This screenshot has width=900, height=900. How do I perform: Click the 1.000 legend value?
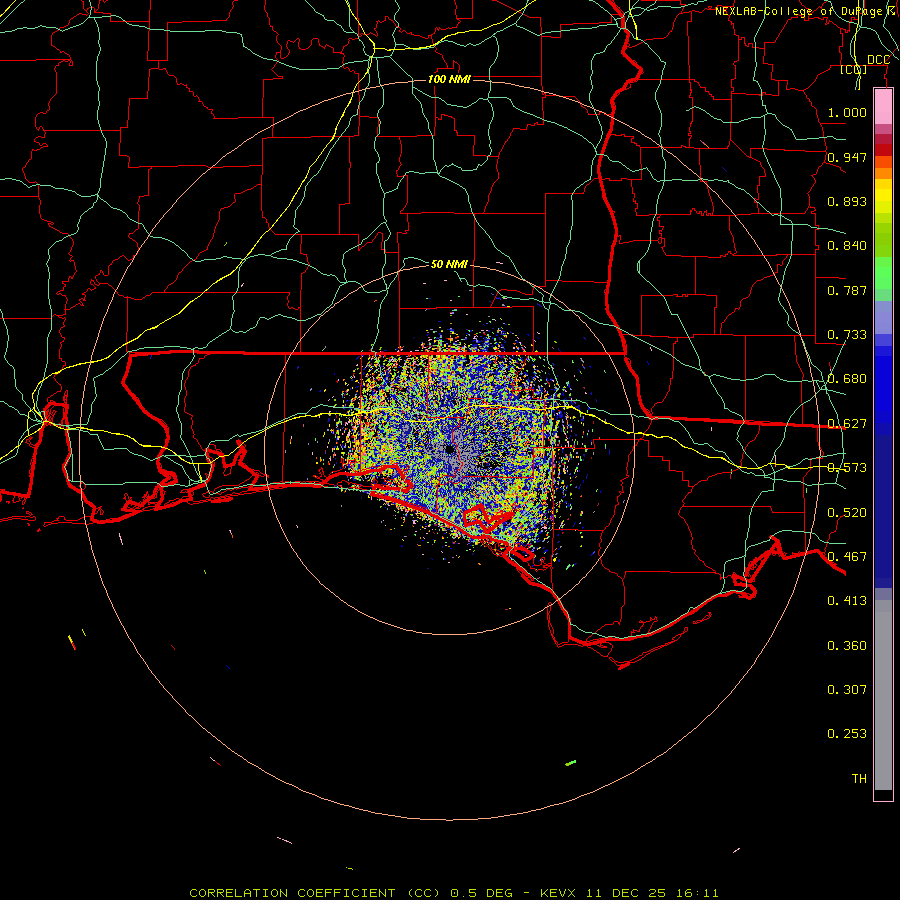[x=847, y=112]
